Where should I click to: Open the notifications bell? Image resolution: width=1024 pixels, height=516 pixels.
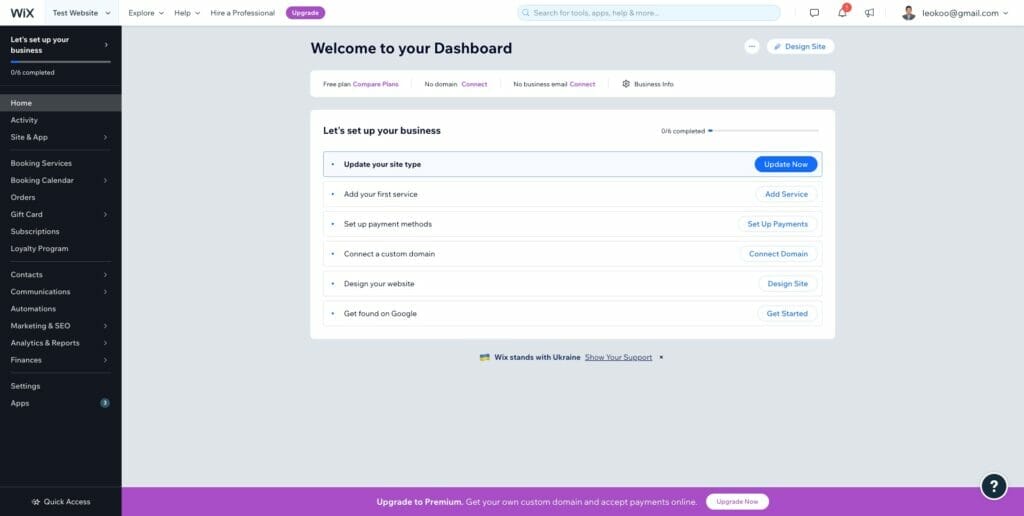coord(842,13)
